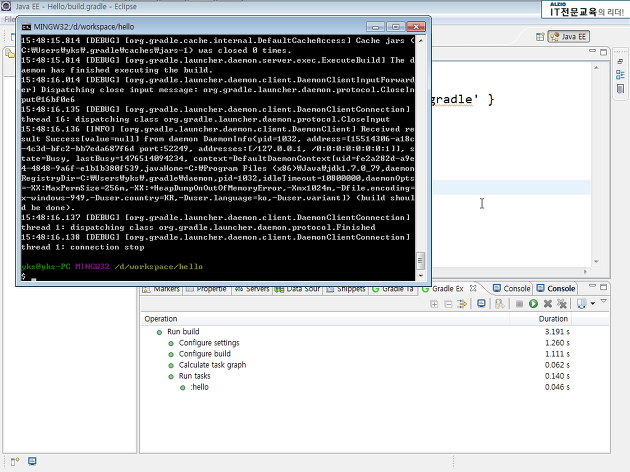Click the 0.046 s duration value
This screenshot has height=472, width=630.
(x=557, y=388)
